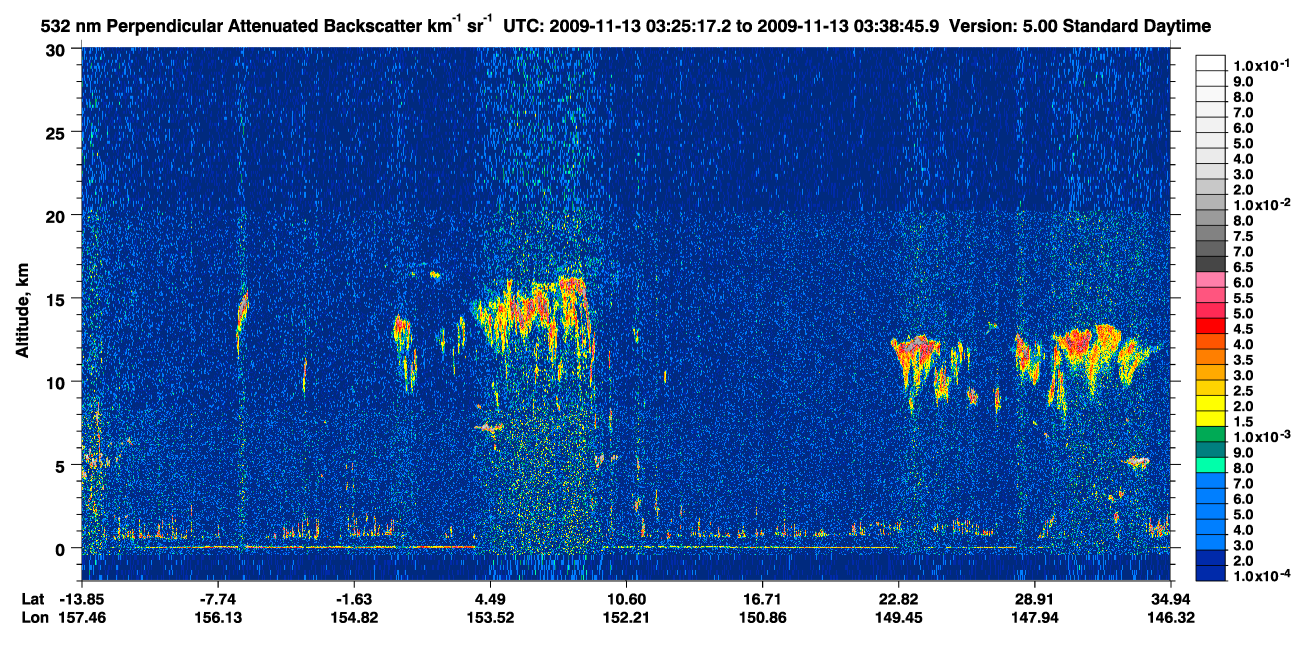Click the color scale label '1.0x10-3'
Screen dimensions: 1300x667
coord(1260,435)
